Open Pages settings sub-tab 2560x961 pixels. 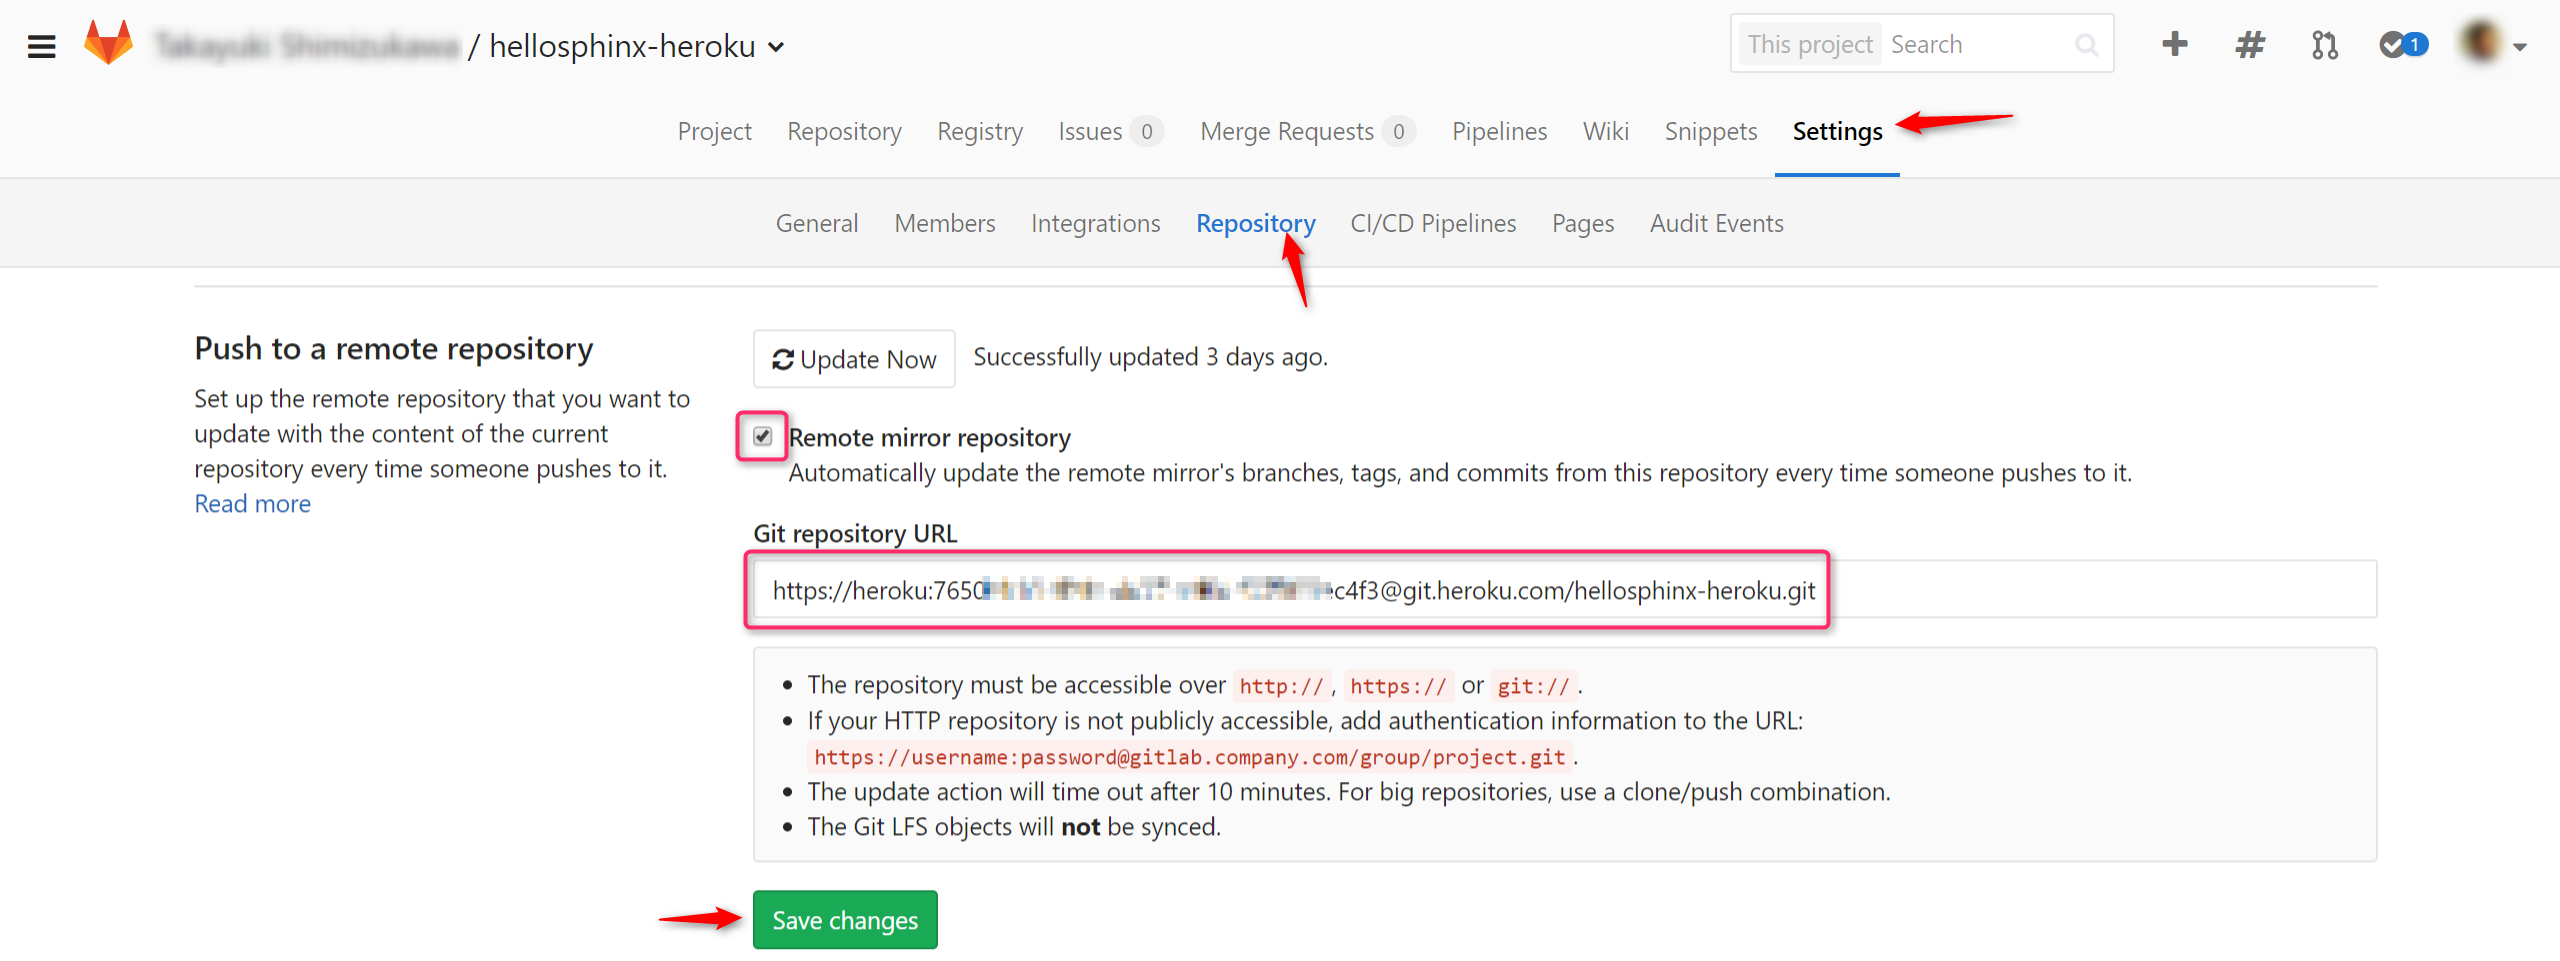pyautogui.click(x=1583, y=224)
